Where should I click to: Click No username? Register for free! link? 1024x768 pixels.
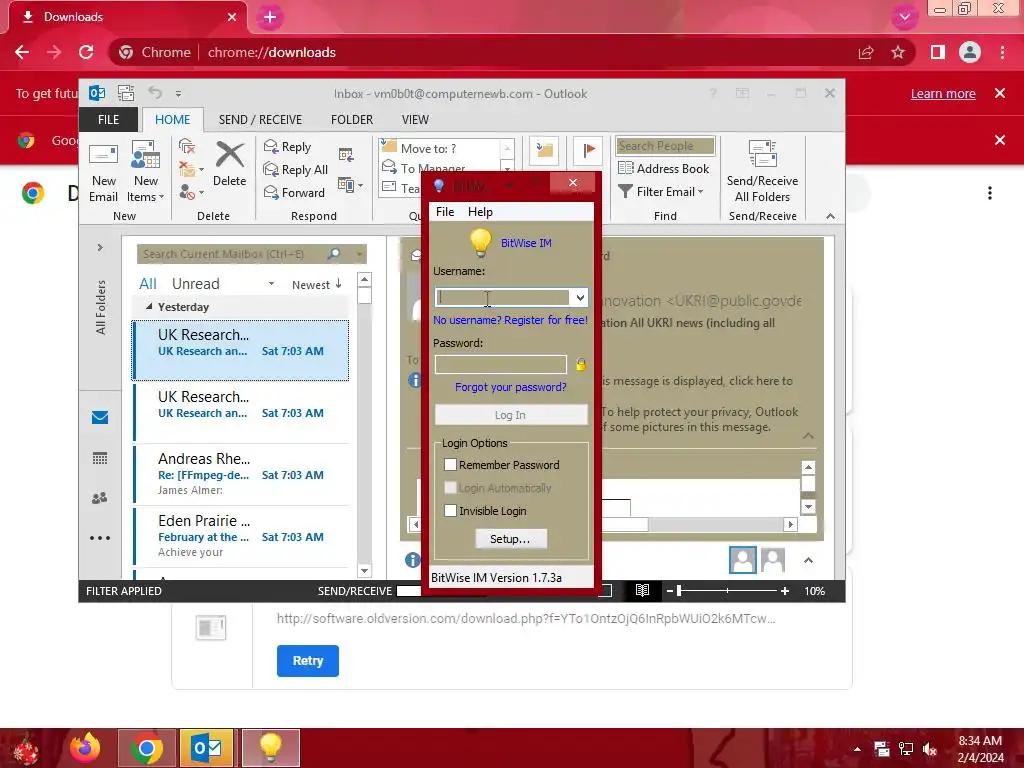pyautogui.click(x=510, y=320)
